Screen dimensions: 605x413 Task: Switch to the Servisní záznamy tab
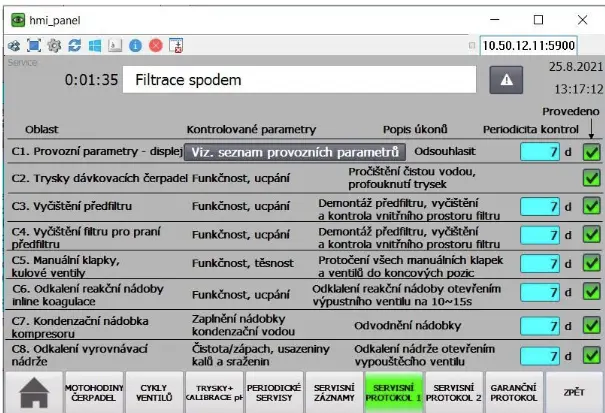[x=334, y=392]
